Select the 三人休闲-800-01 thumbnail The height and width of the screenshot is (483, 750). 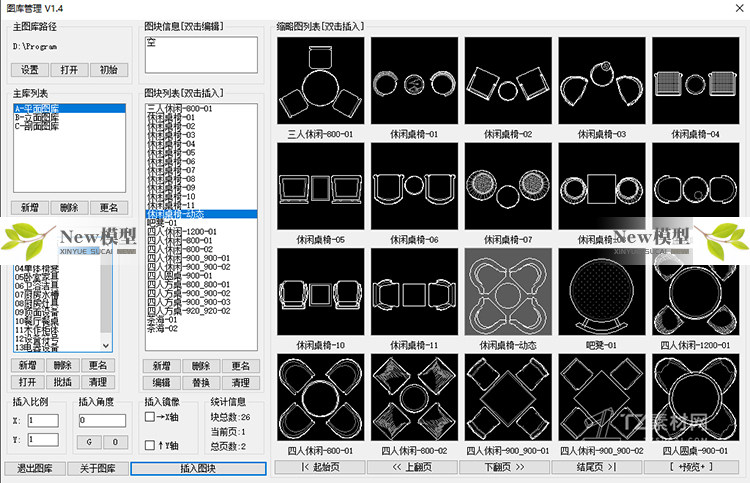pos(320,80)
